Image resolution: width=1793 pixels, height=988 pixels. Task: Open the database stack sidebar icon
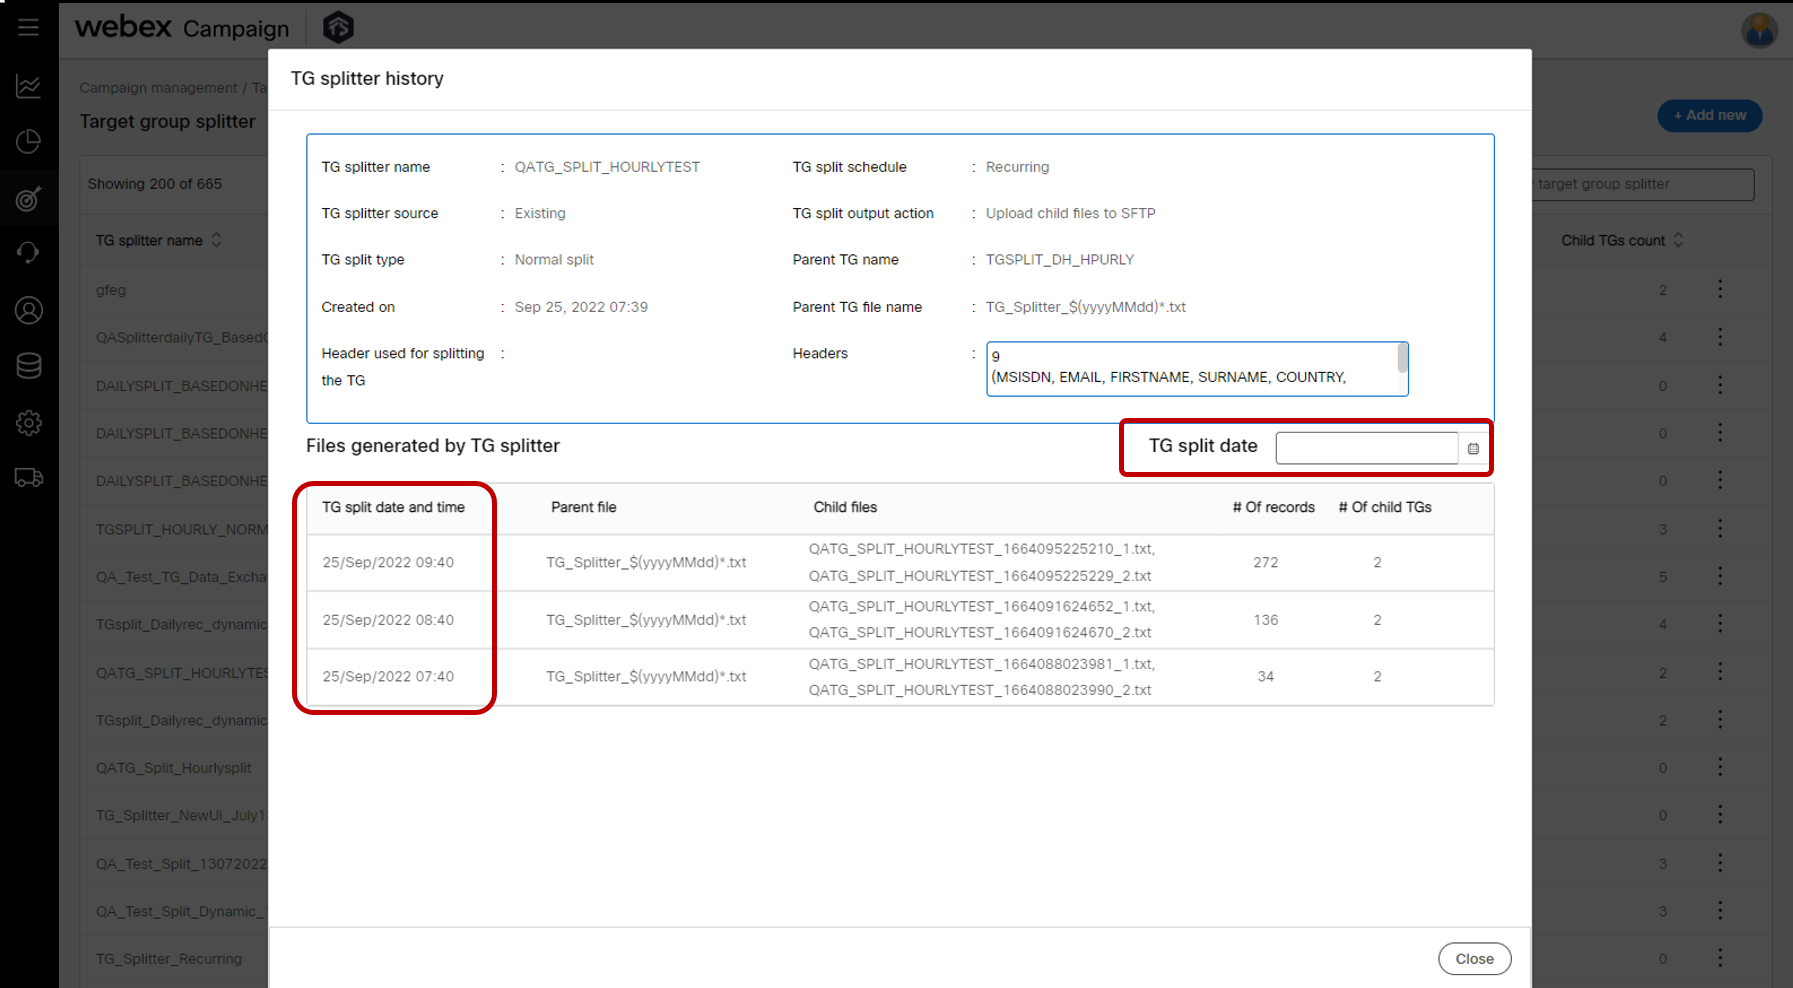pyautogui.click(x=28, y=366)
